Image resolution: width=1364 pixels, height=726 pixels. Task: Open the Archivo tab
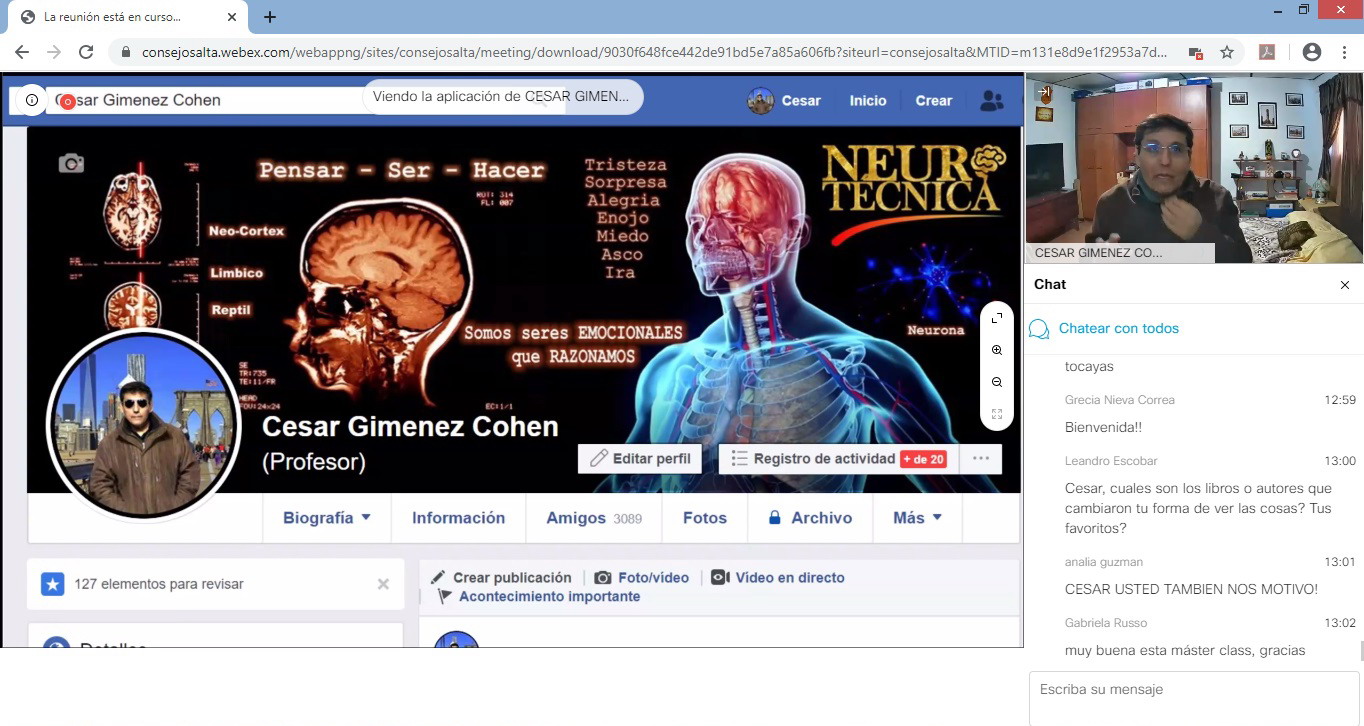pyautogui.click(x=810, y=518)
